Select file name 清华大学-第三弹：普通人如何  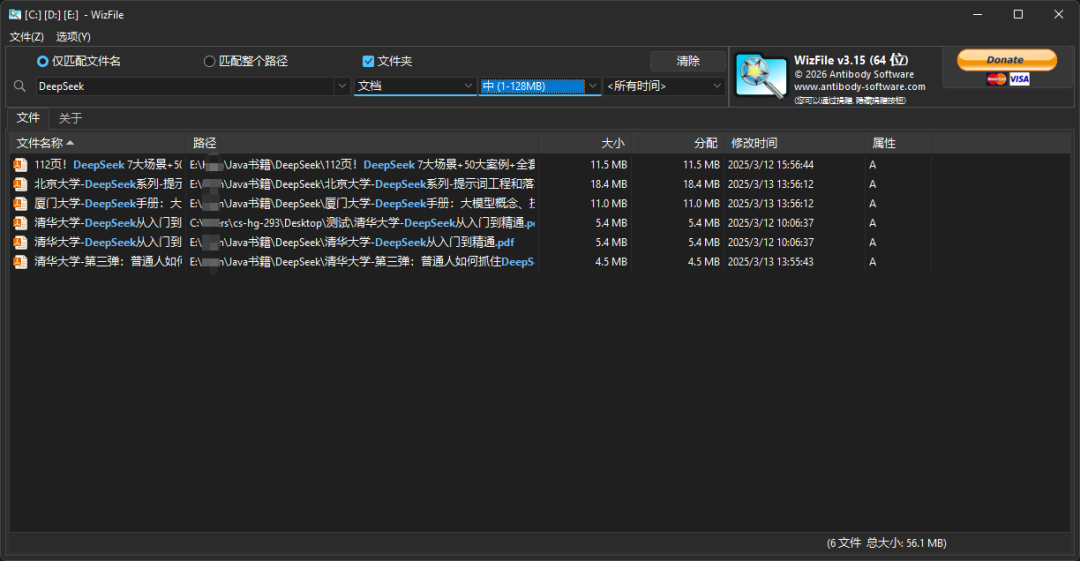pos(108,262)
